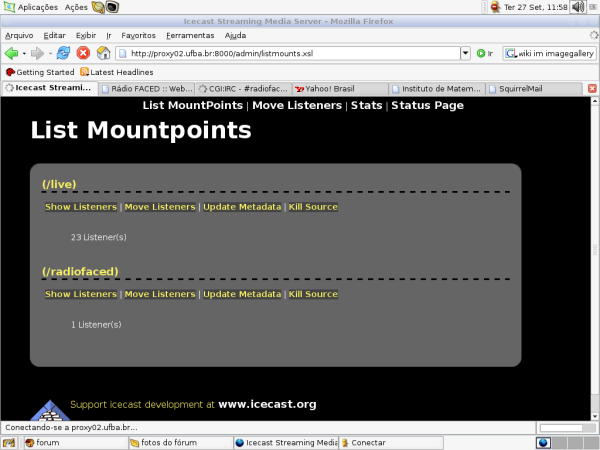Screen dimensions: 600x450
Task: Open the Latest Headlines feed bookmark
Action: 117,72
